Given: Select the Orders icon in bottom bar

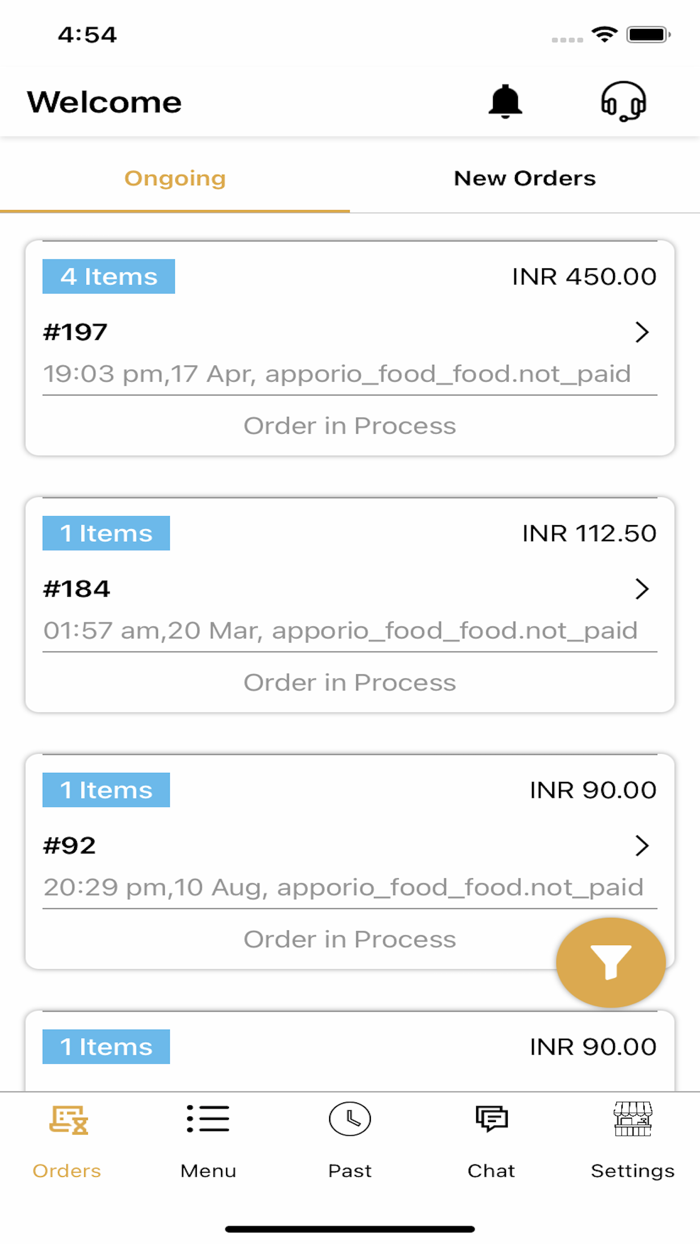Looking at the screenshot, I should click(67, 1120).
